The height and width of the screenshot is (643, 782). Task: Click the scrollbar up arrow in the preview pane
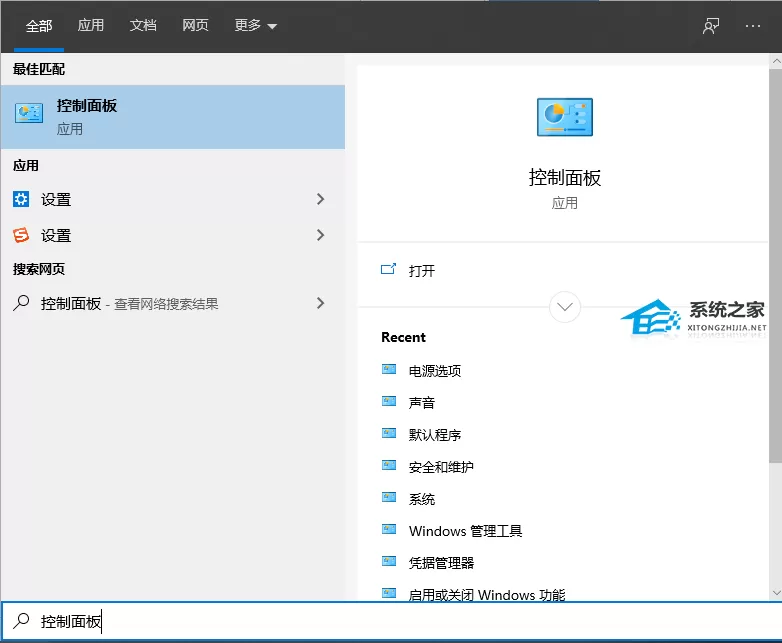(x=776, y=61)
